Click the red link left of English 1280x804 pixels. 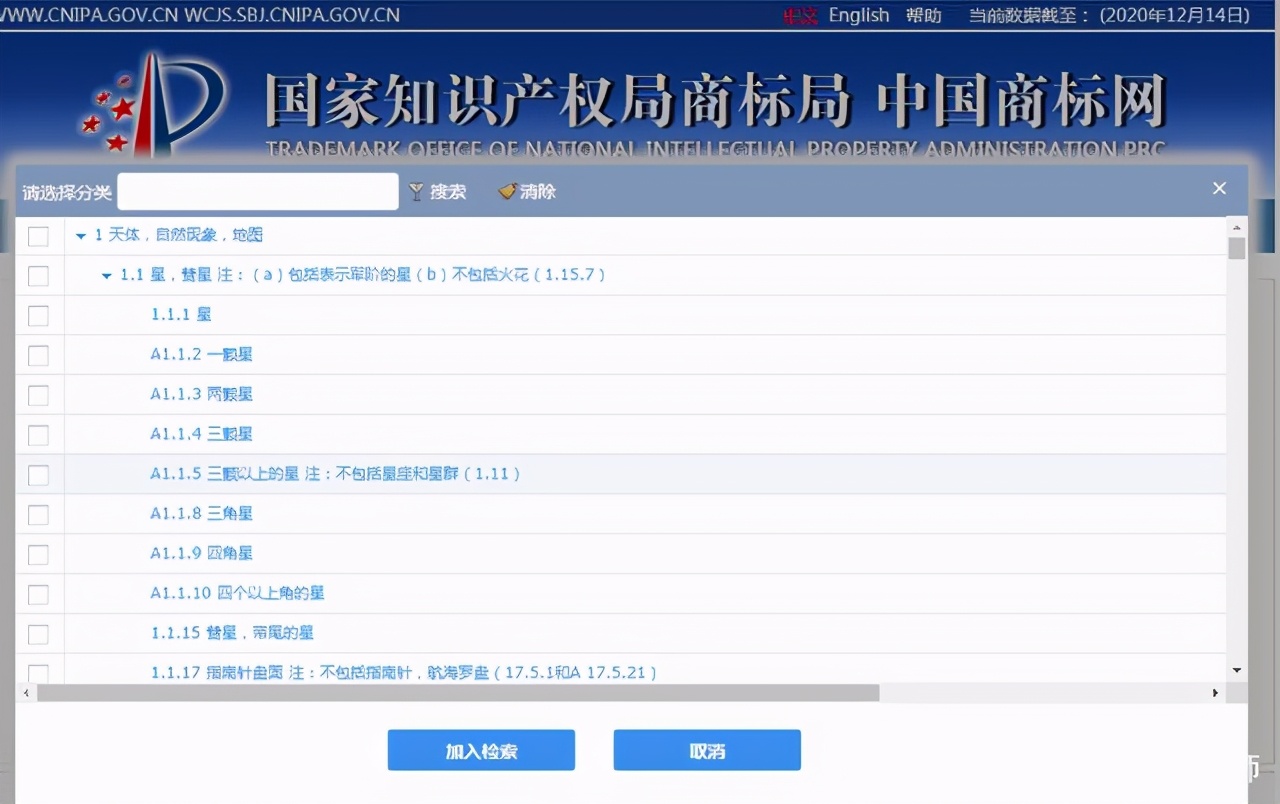(x=800, y=15)
